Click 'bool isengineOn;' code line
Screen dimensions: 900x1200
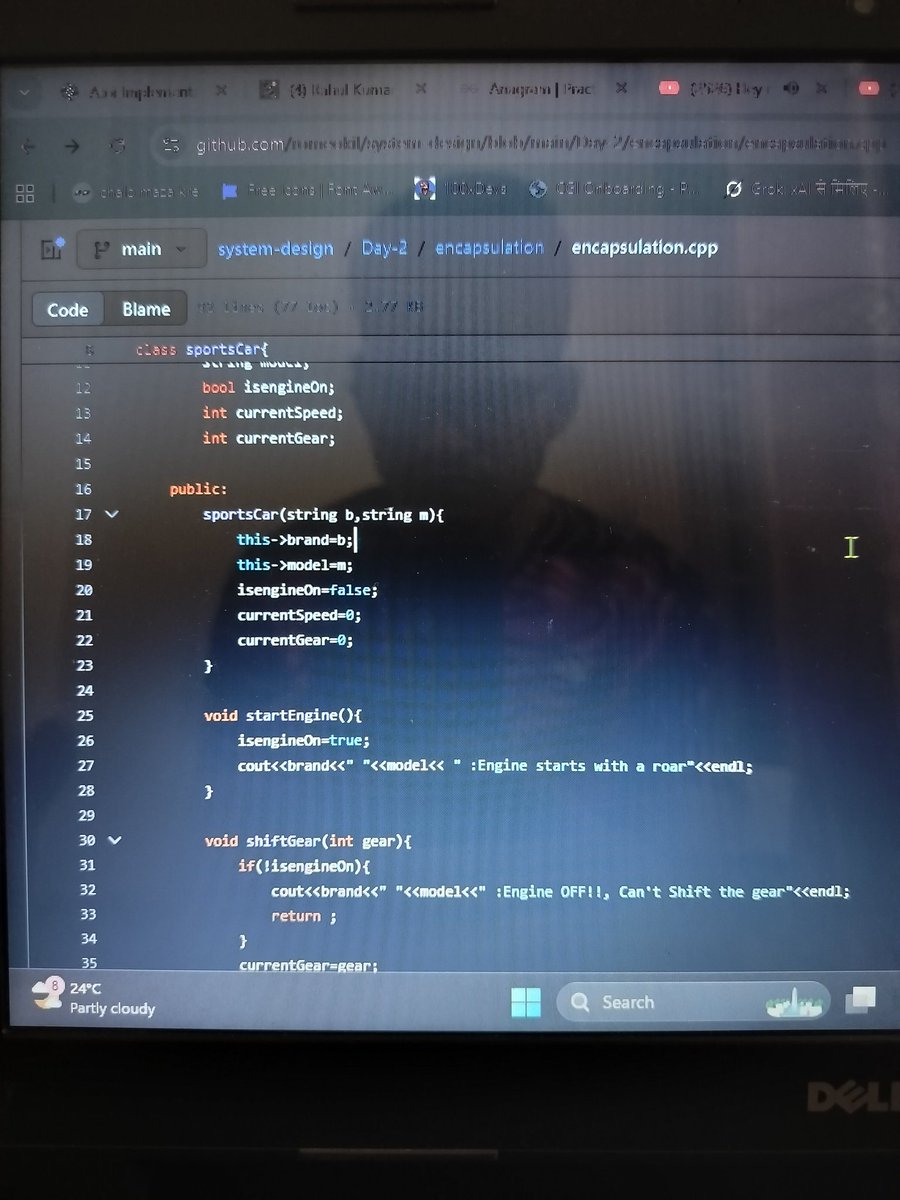(x=268, y=387)
